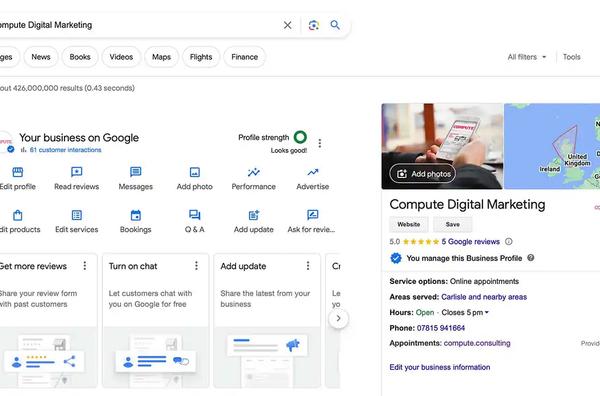Open Advertise trending arrow icon
The height and width of the screenshot is (396, 600).
pos(313,172)
